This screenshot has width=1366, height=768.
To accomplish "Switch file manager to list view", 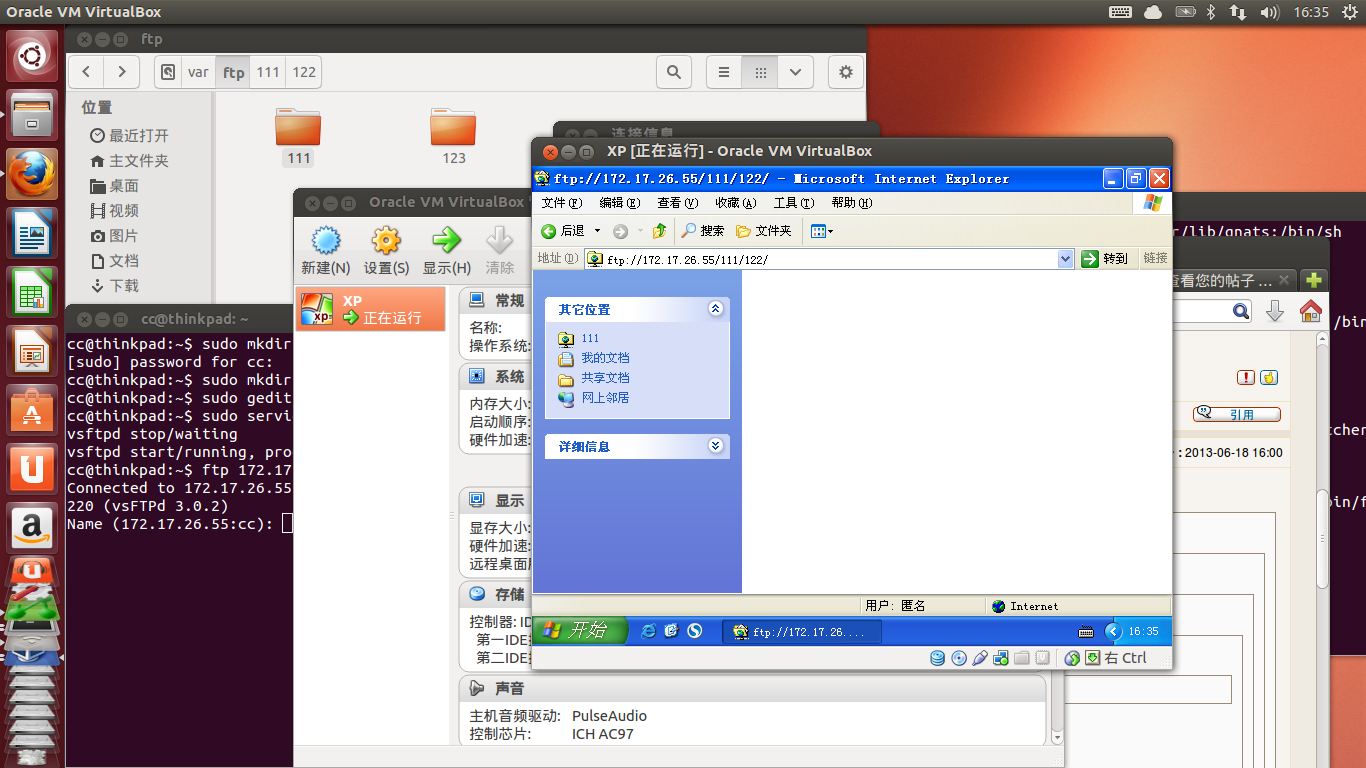I will pyautogui.click(x=724, y=72).
